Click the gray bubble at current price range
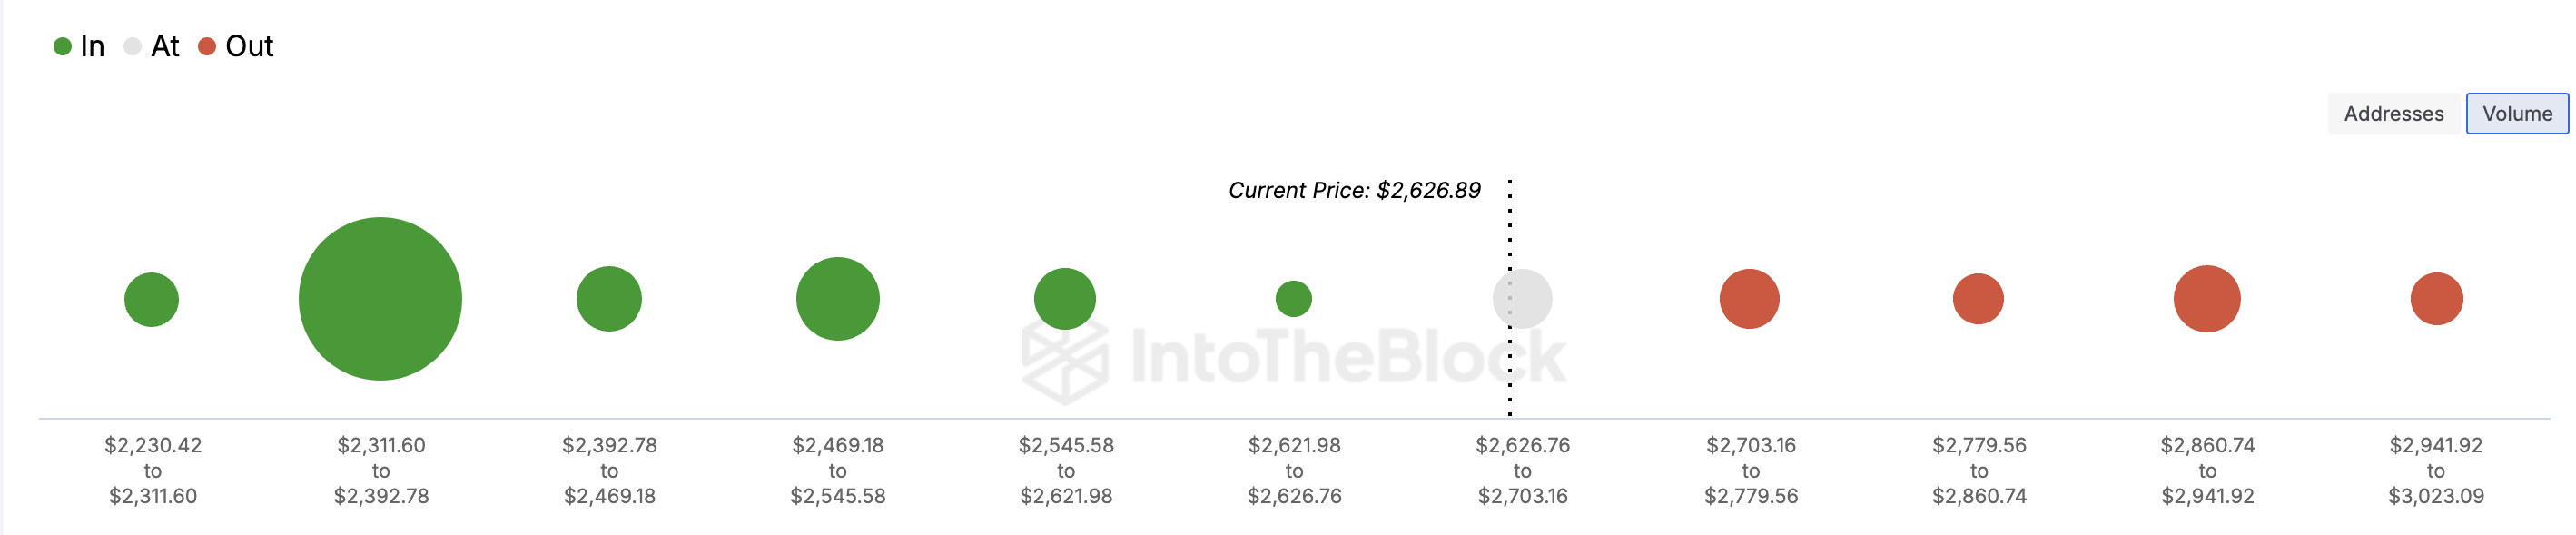This screenshot has height=535, width=2576. [1521, 297]
